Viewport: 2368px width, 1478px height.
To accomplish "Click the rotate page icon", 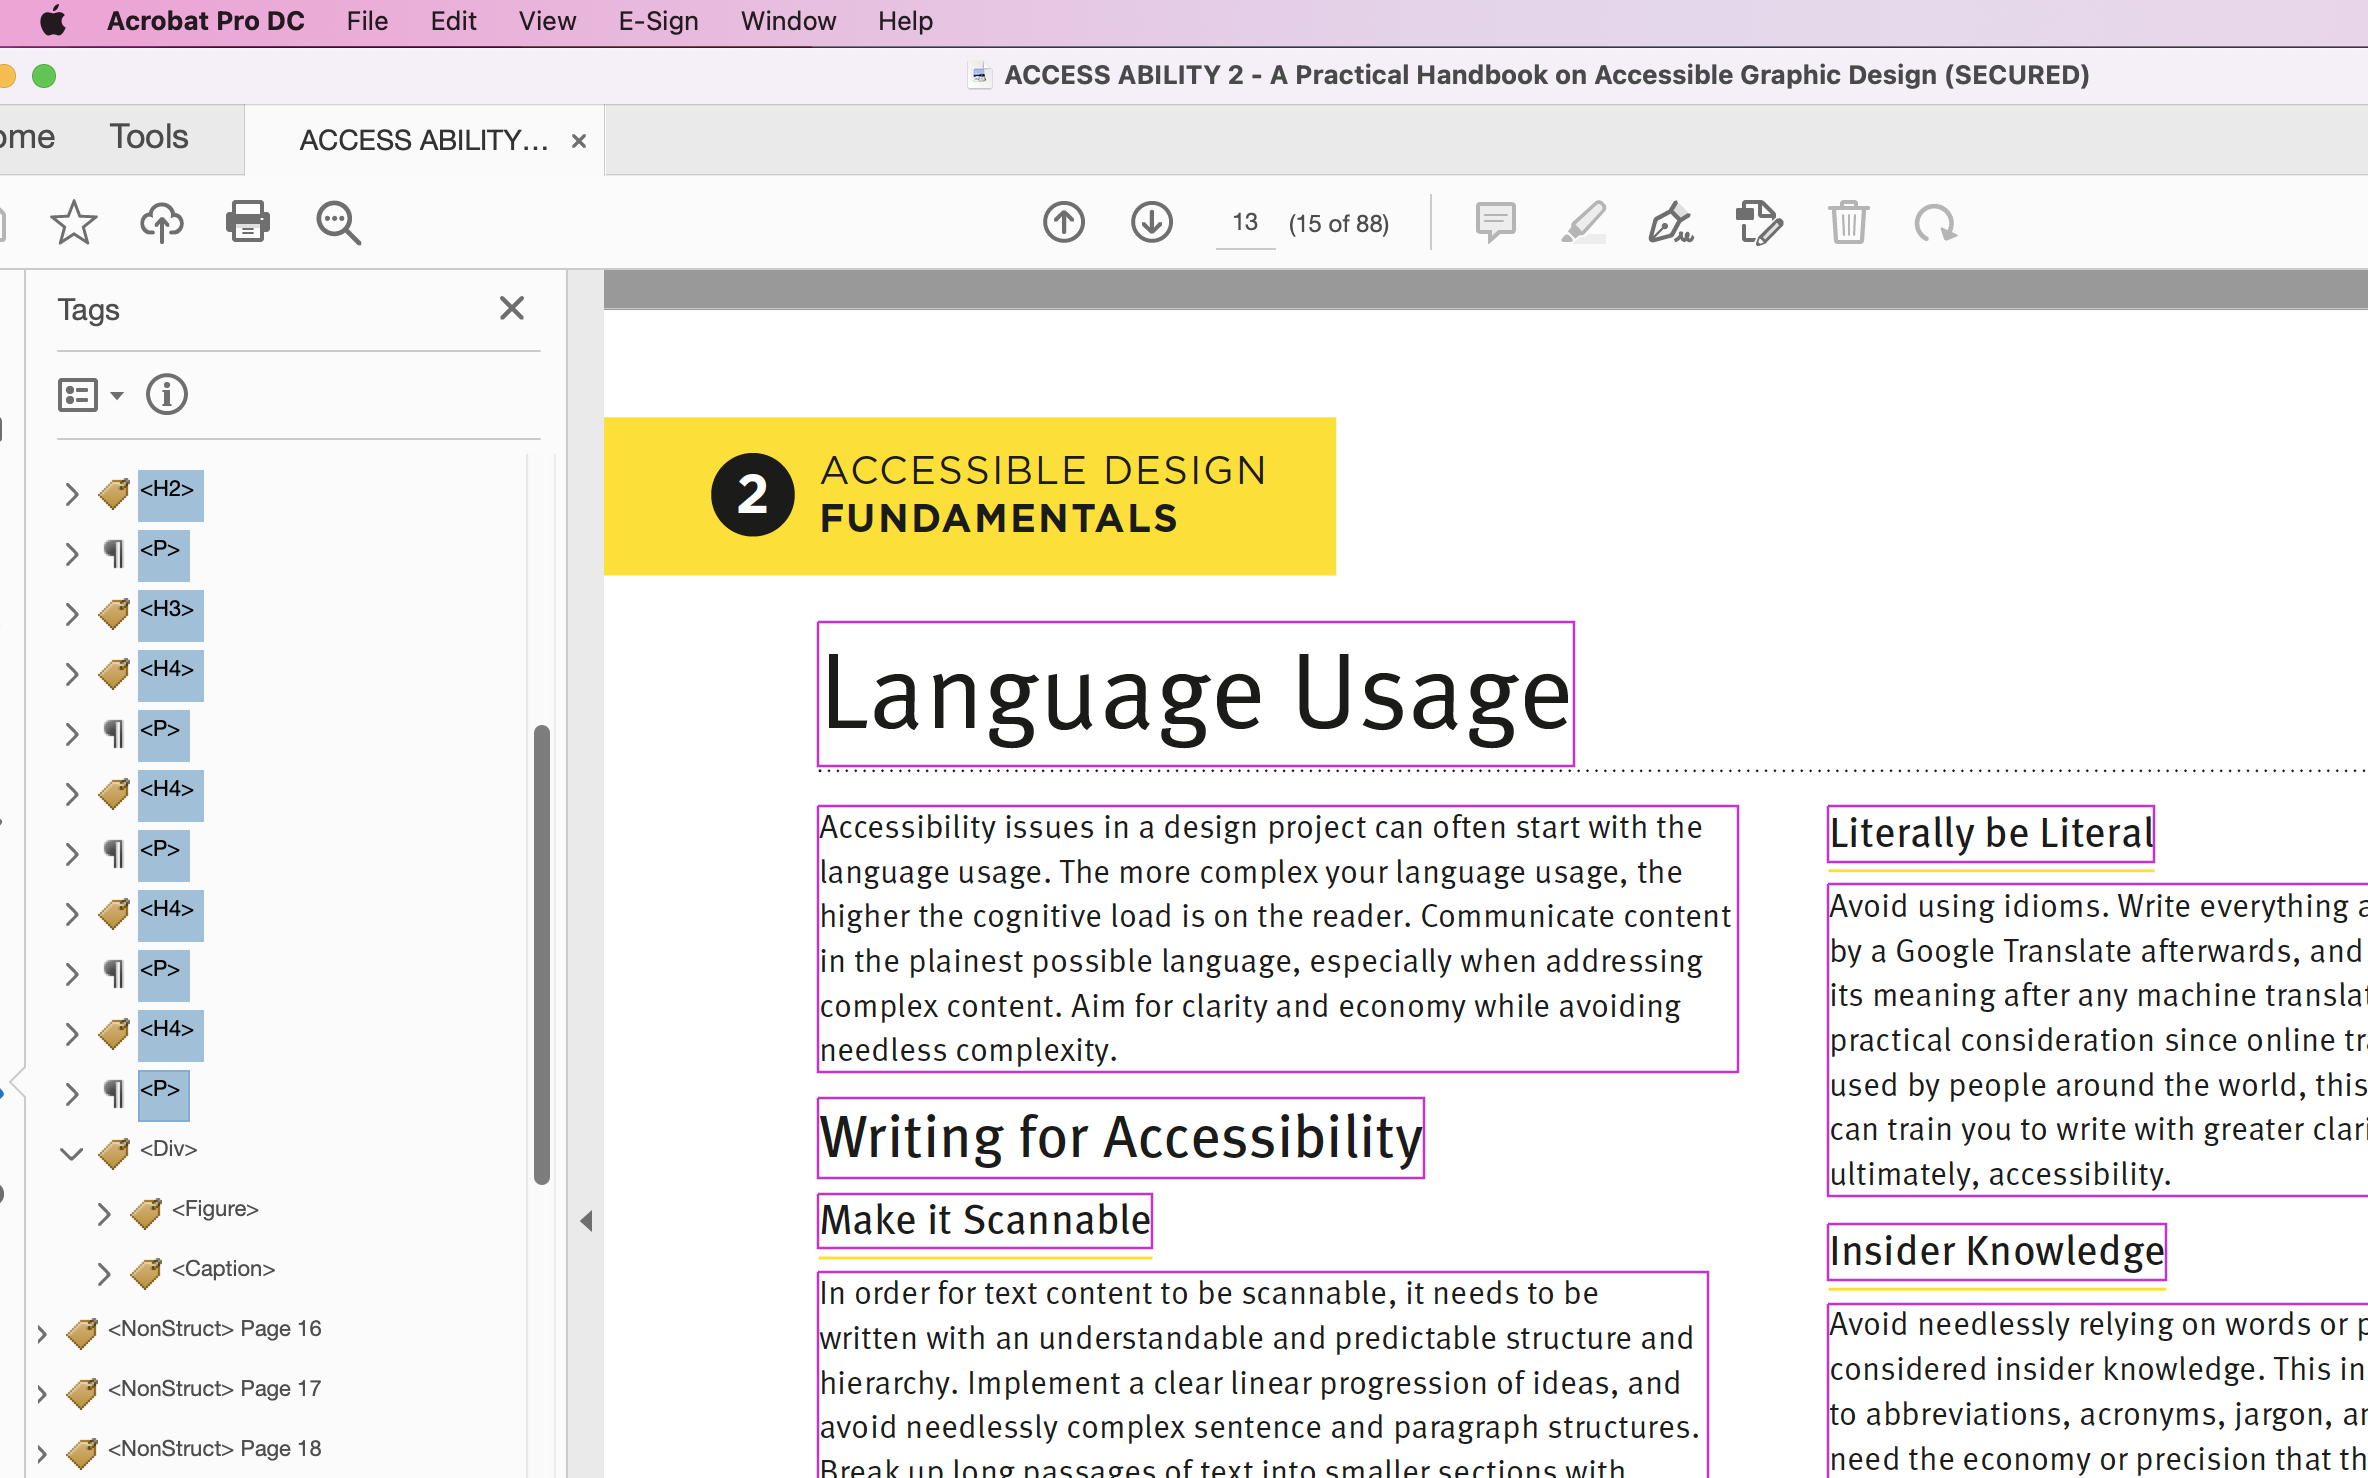I will [1936, 222].
